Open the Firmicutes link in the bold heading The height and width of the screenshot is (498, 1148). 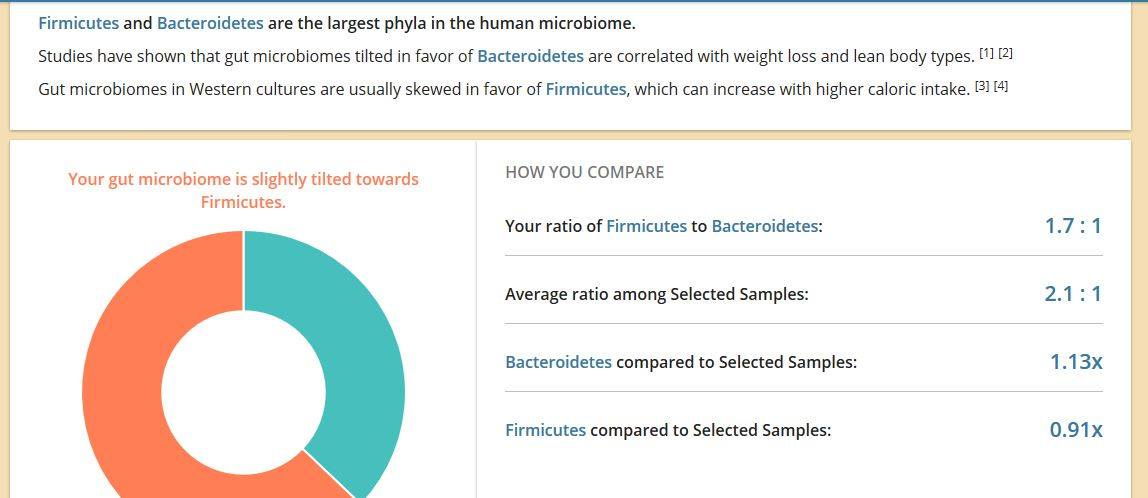point(78,23)
